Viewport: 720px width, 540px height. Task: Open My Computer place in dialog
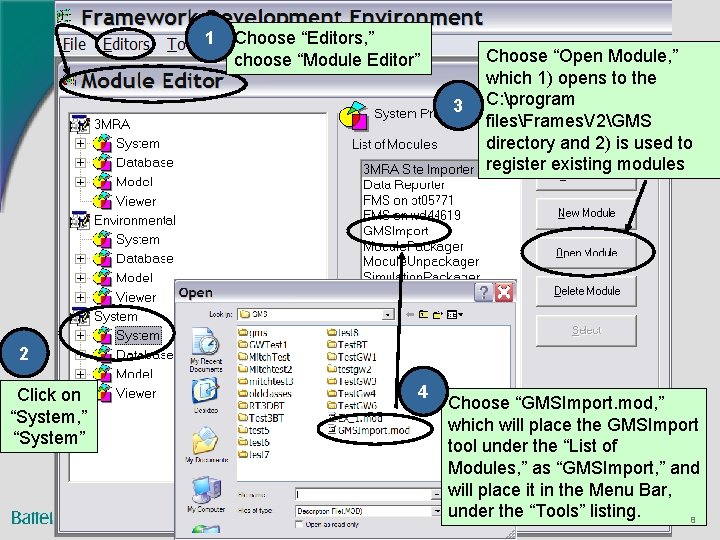pos(206,495)
